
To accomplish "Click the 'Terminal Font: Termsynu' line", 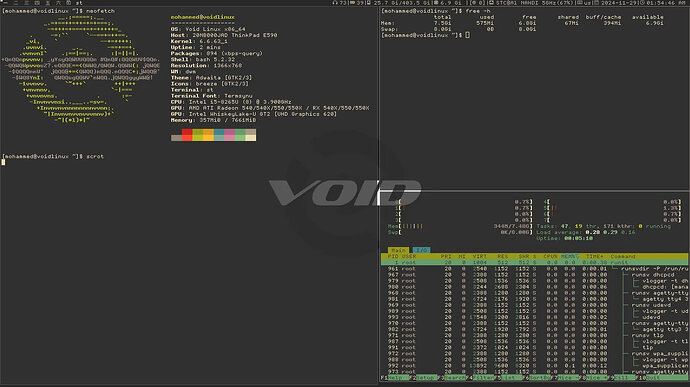I will pos(211,96).
